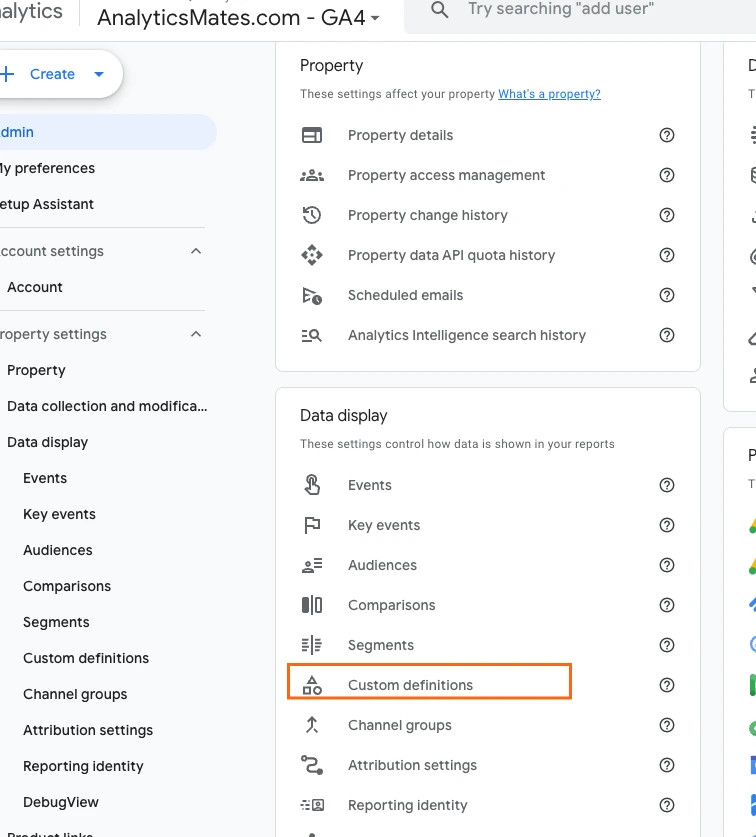Open help for Key events
Viewport: 756px width, 837px height.
667,525
